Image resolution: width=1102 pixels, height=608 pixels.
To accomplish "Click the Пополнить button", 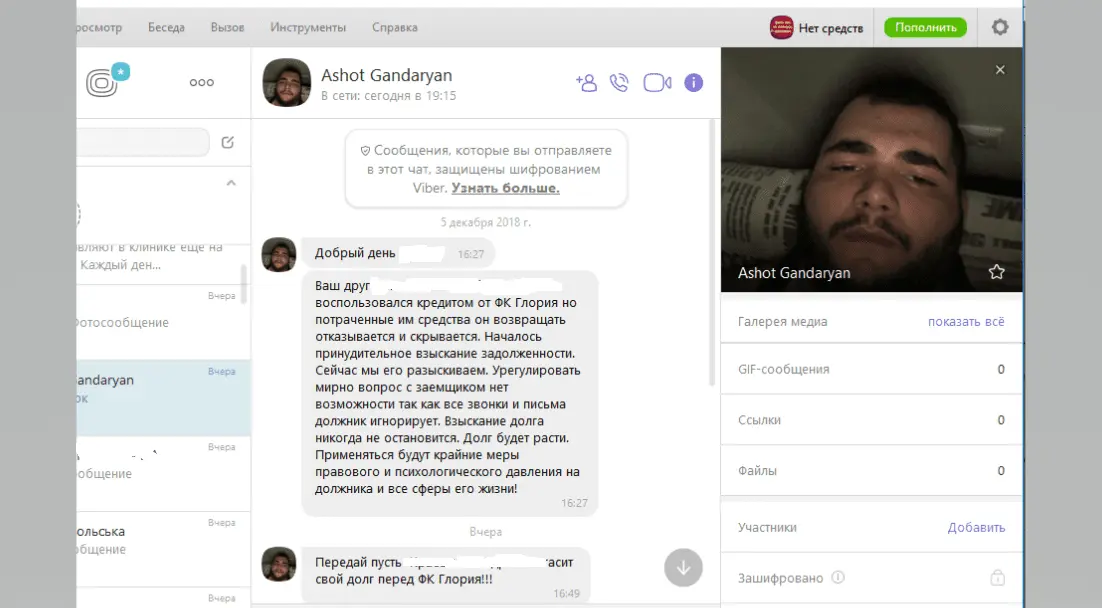I will point(926,27).
